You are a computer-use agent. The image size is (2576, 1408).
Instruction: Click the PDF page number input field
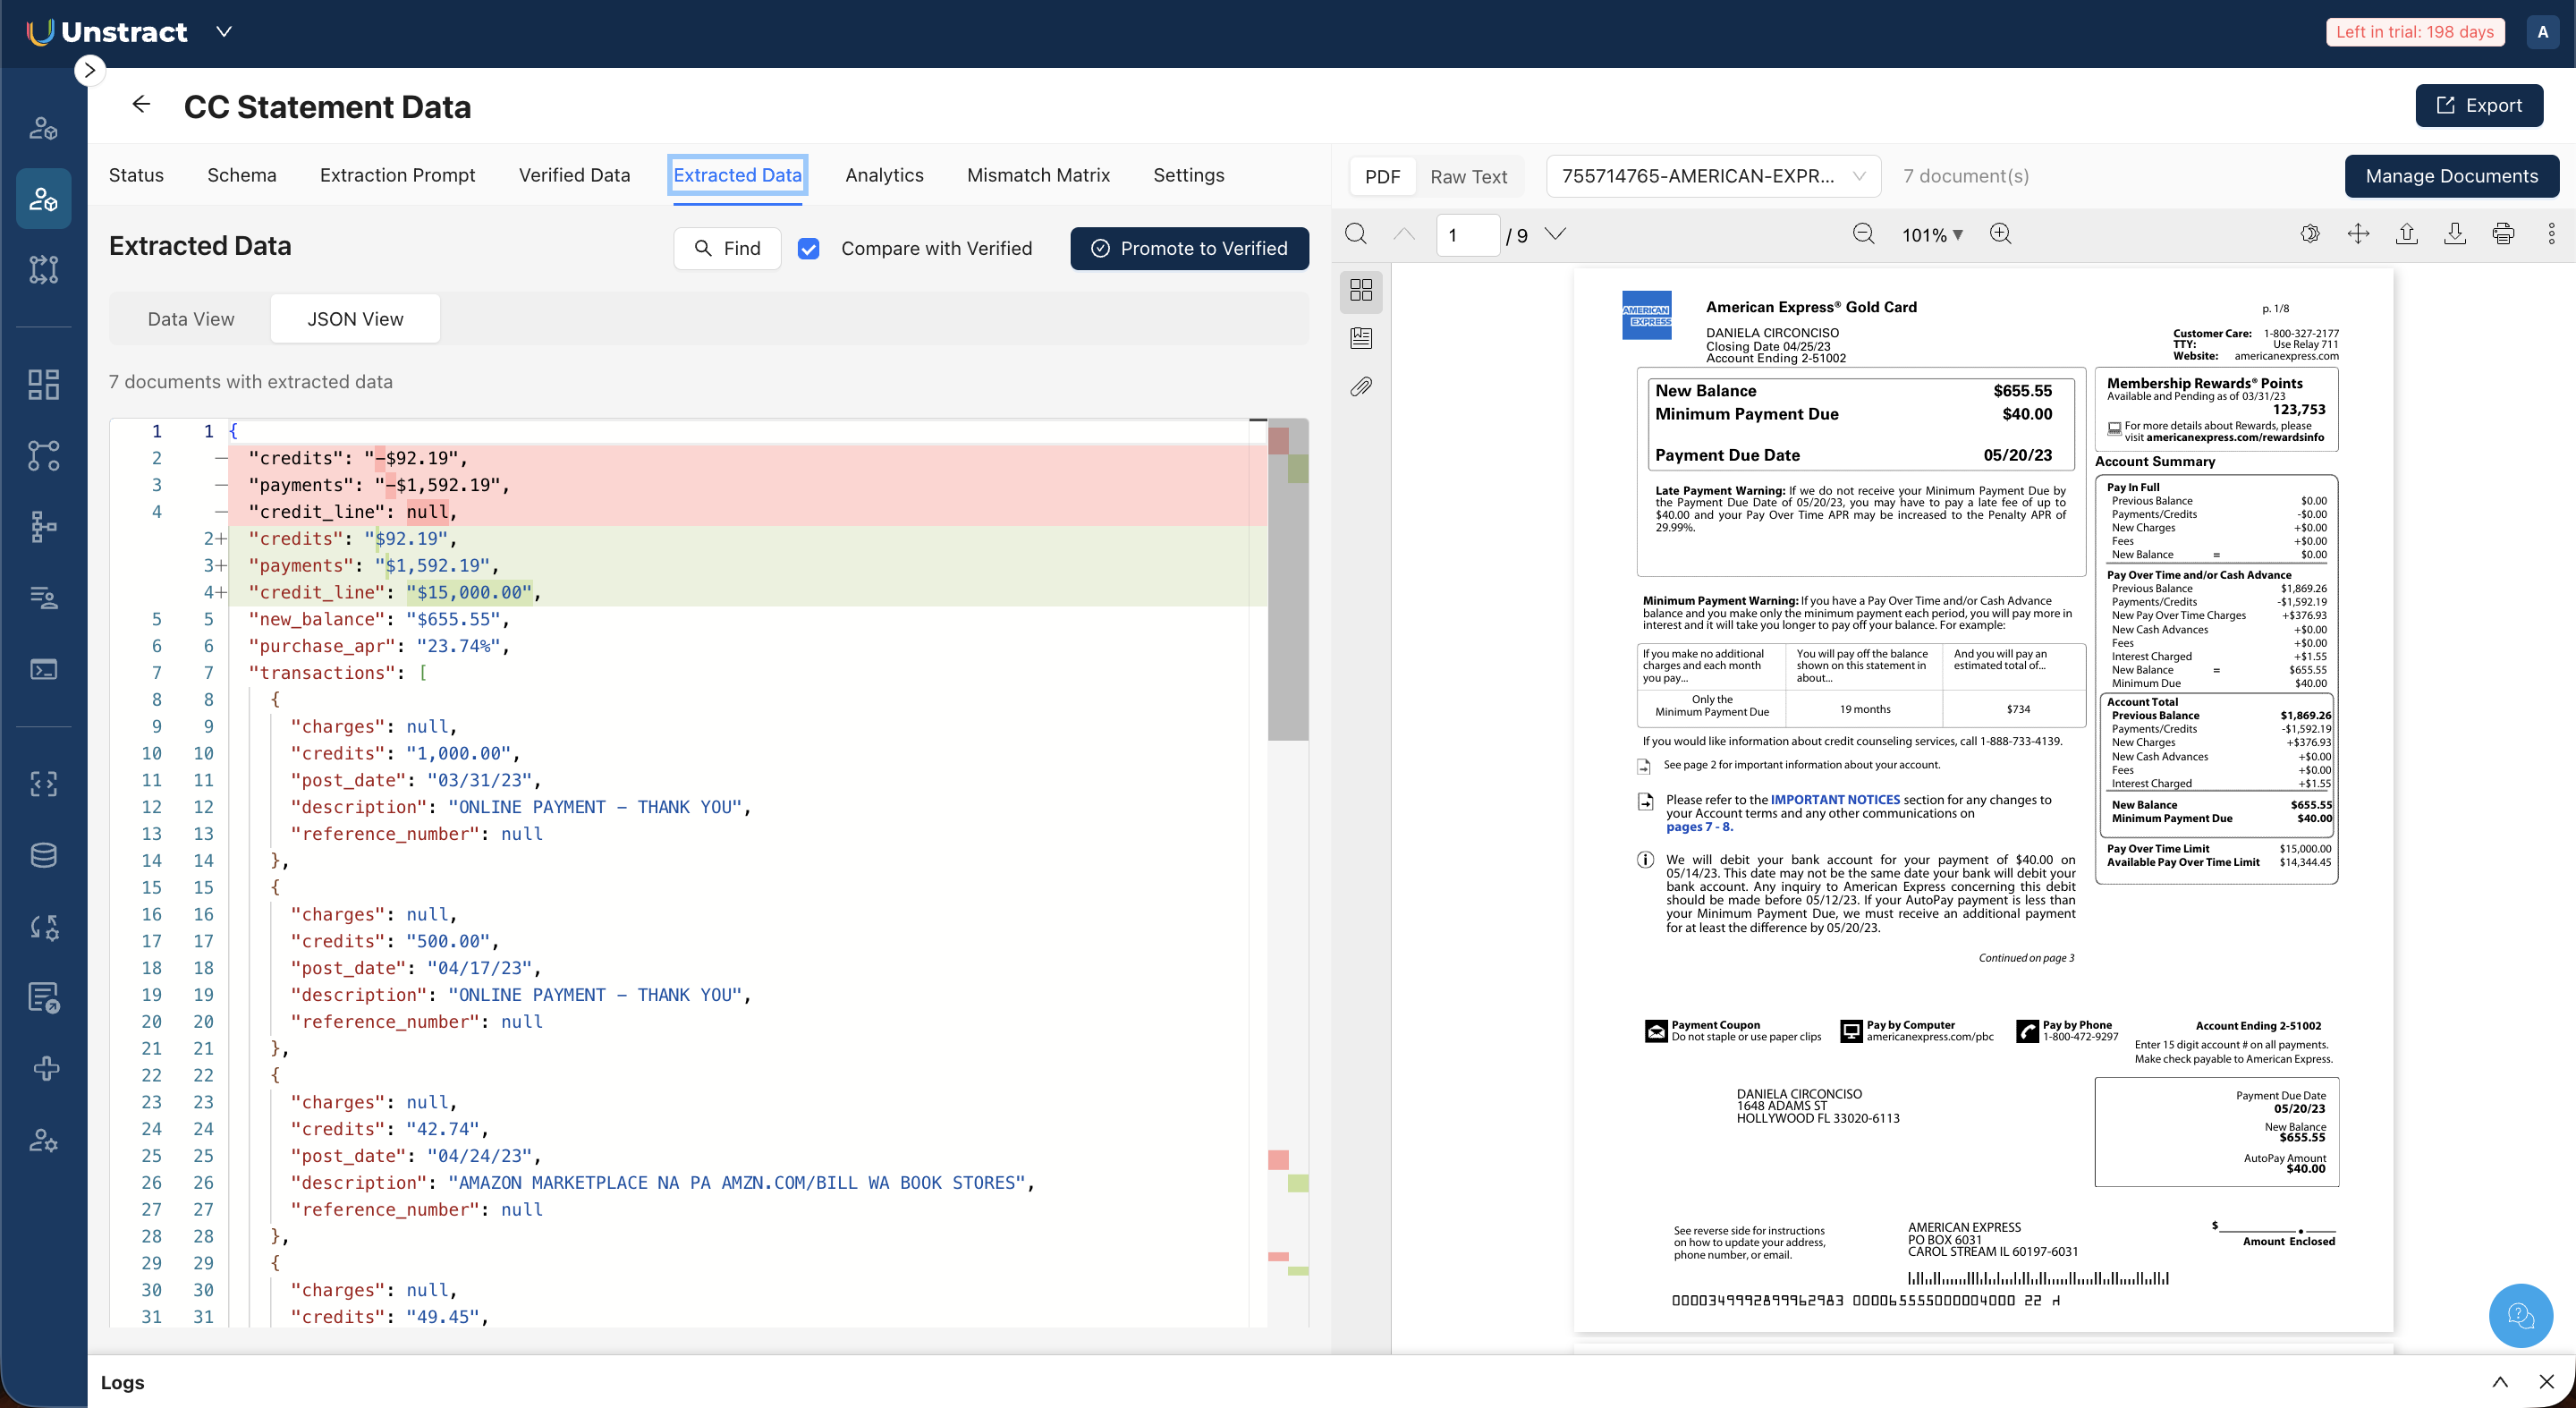pos(1467,235)
